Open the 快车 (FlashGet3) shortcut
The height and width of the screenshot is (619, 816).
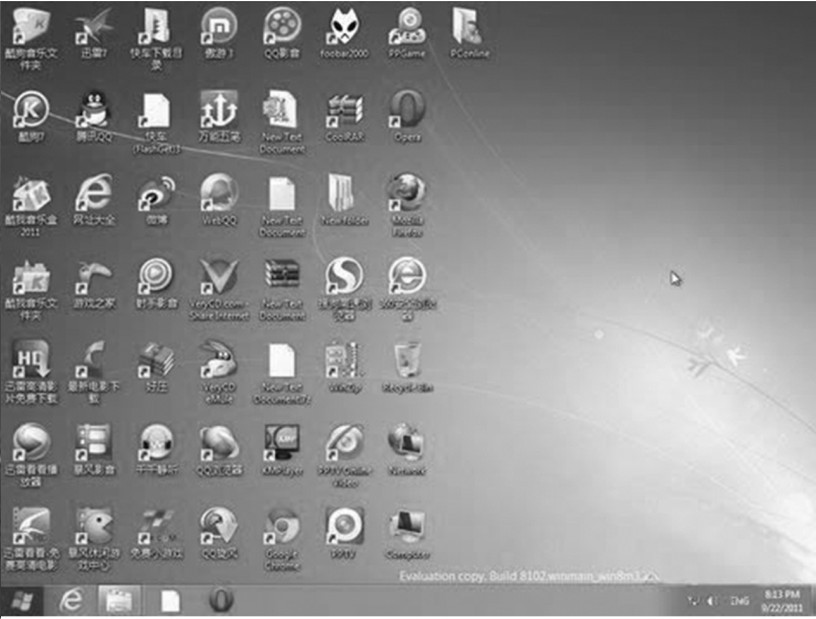point(156,123)
